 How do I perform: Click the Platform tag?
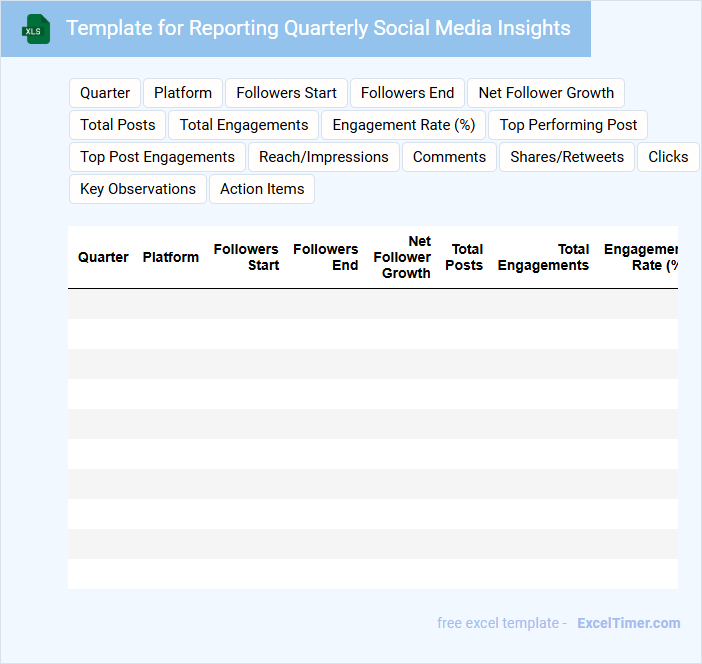click(183, 93)
